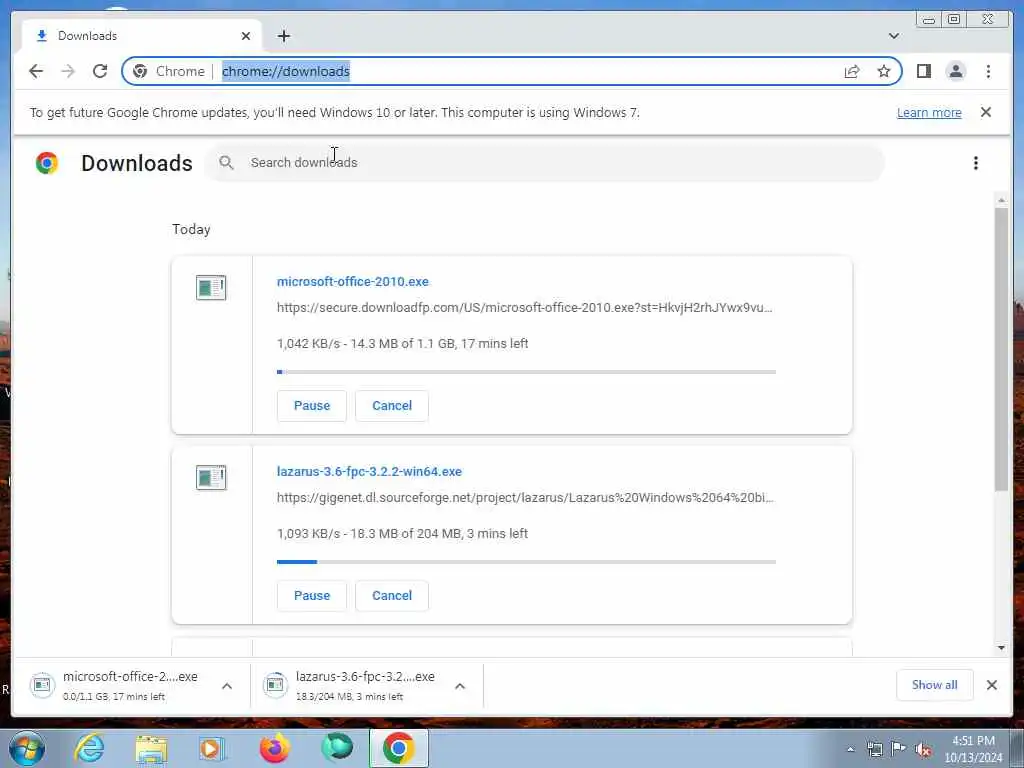Click the clock showing 4:51 PM

click(x=973, y=748)
